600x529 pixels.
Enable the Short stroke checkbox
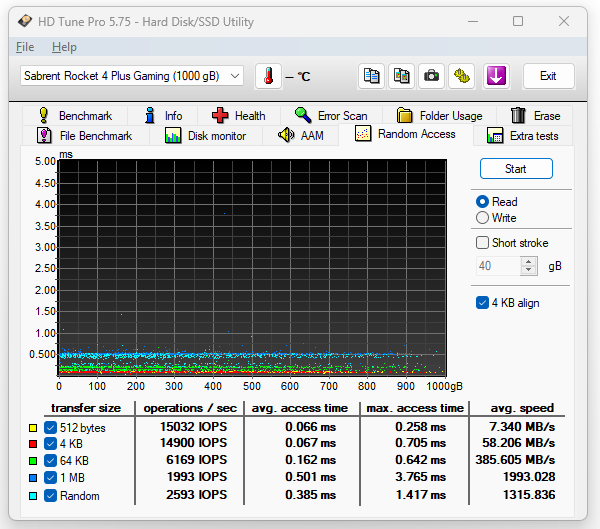coord(482,243)
